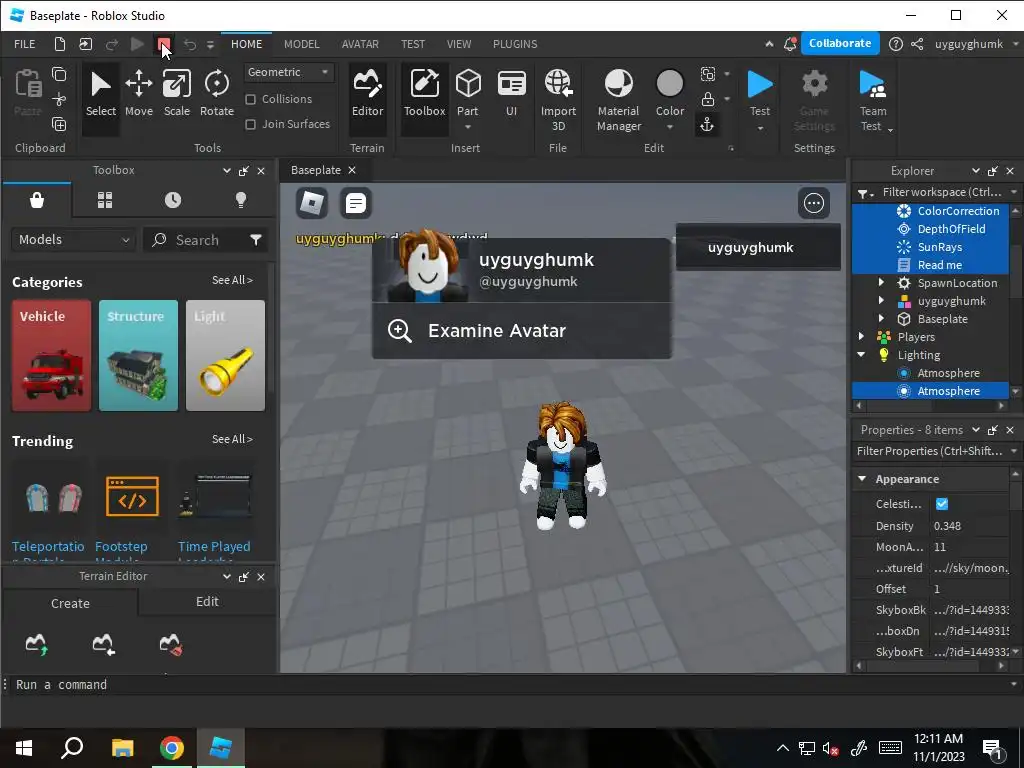
Task: Activate the Move tool
Action: (138, 95)
